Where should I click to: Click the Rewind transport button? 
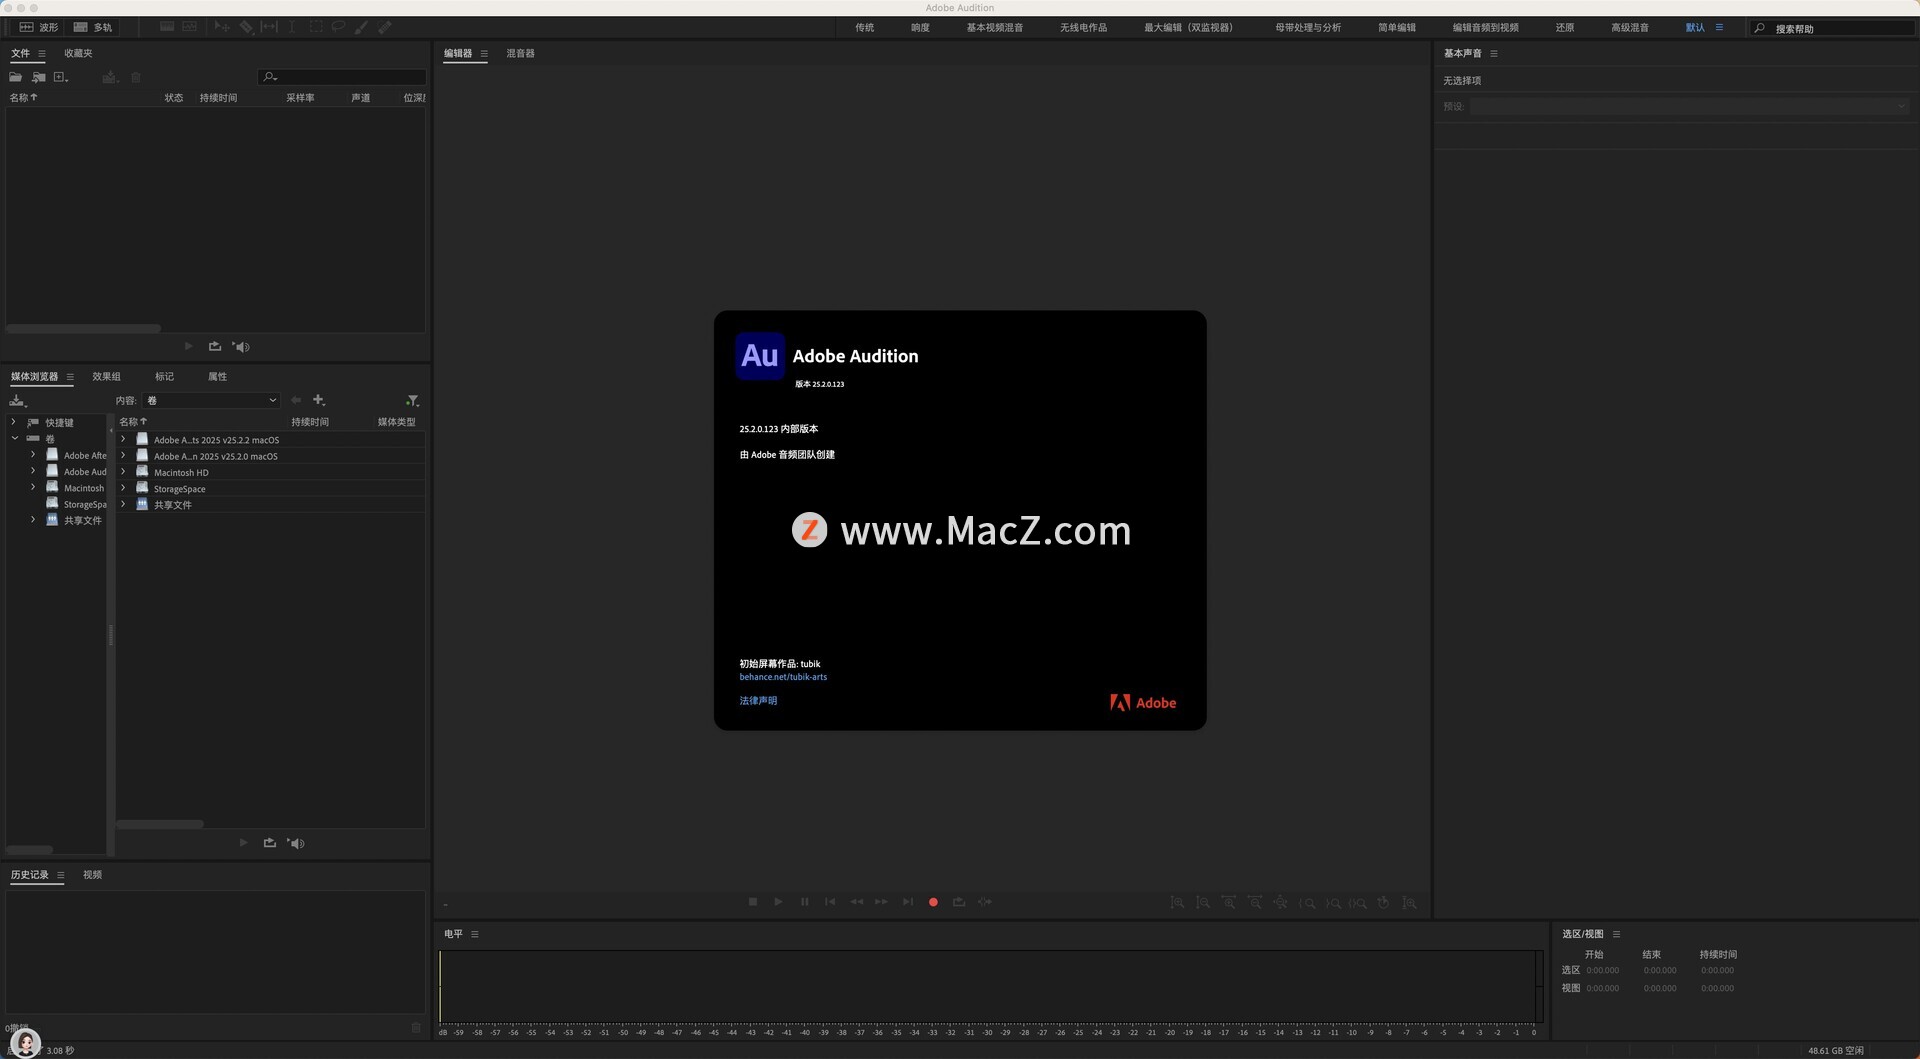click(856, 902)
